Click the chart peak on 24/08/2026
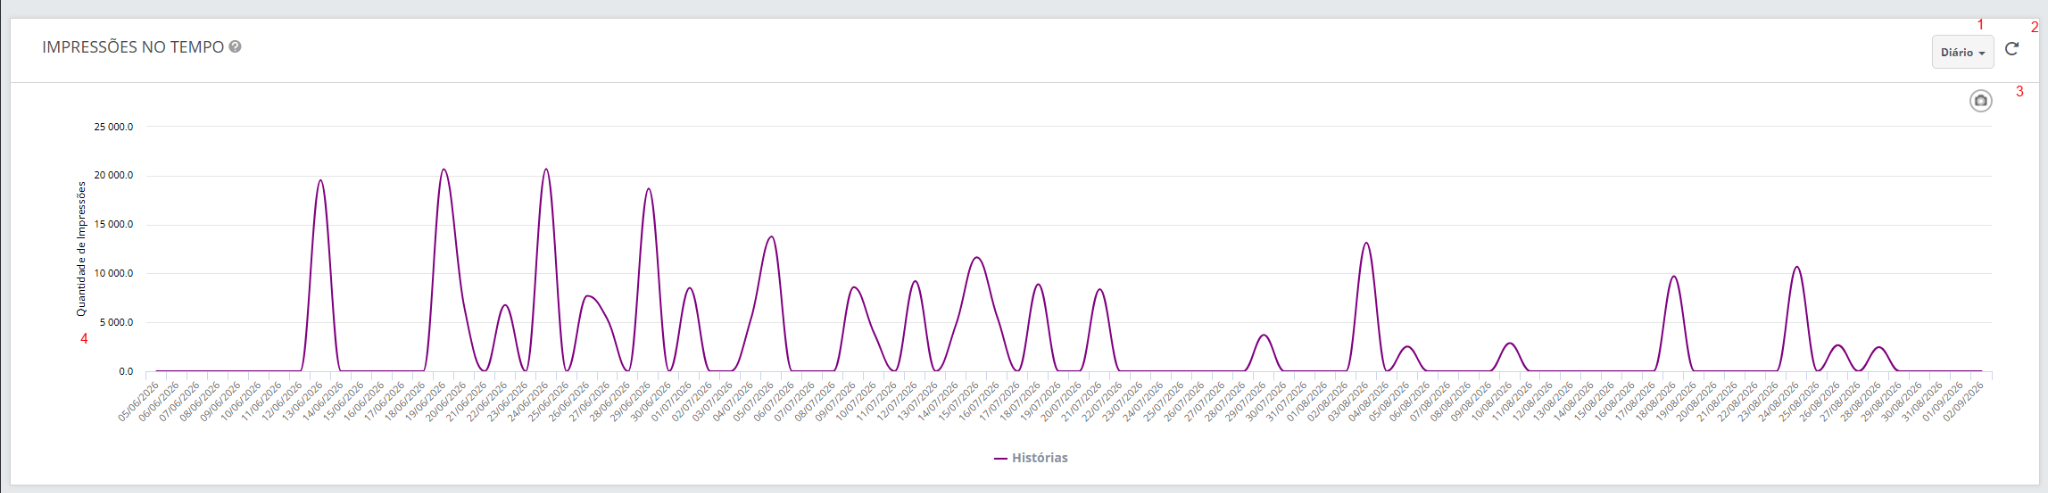Image resolution: width=2048 pixels, height=493 pixels. coord(1797,267)
